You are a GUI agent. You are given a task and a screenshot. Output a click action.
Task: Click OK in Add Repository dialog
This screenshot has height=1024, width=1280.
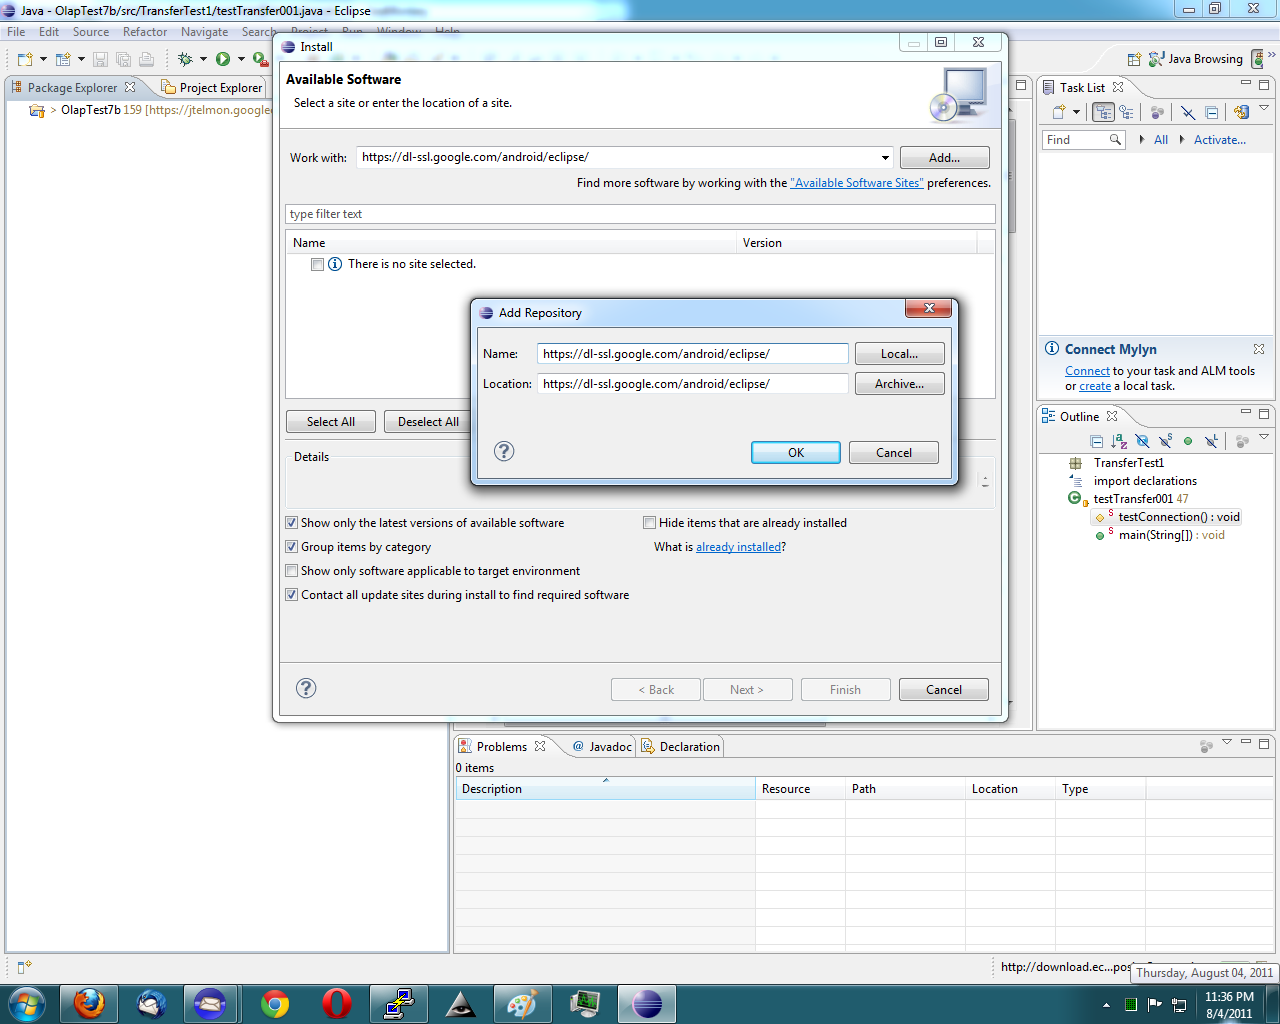tap(795, 452)
